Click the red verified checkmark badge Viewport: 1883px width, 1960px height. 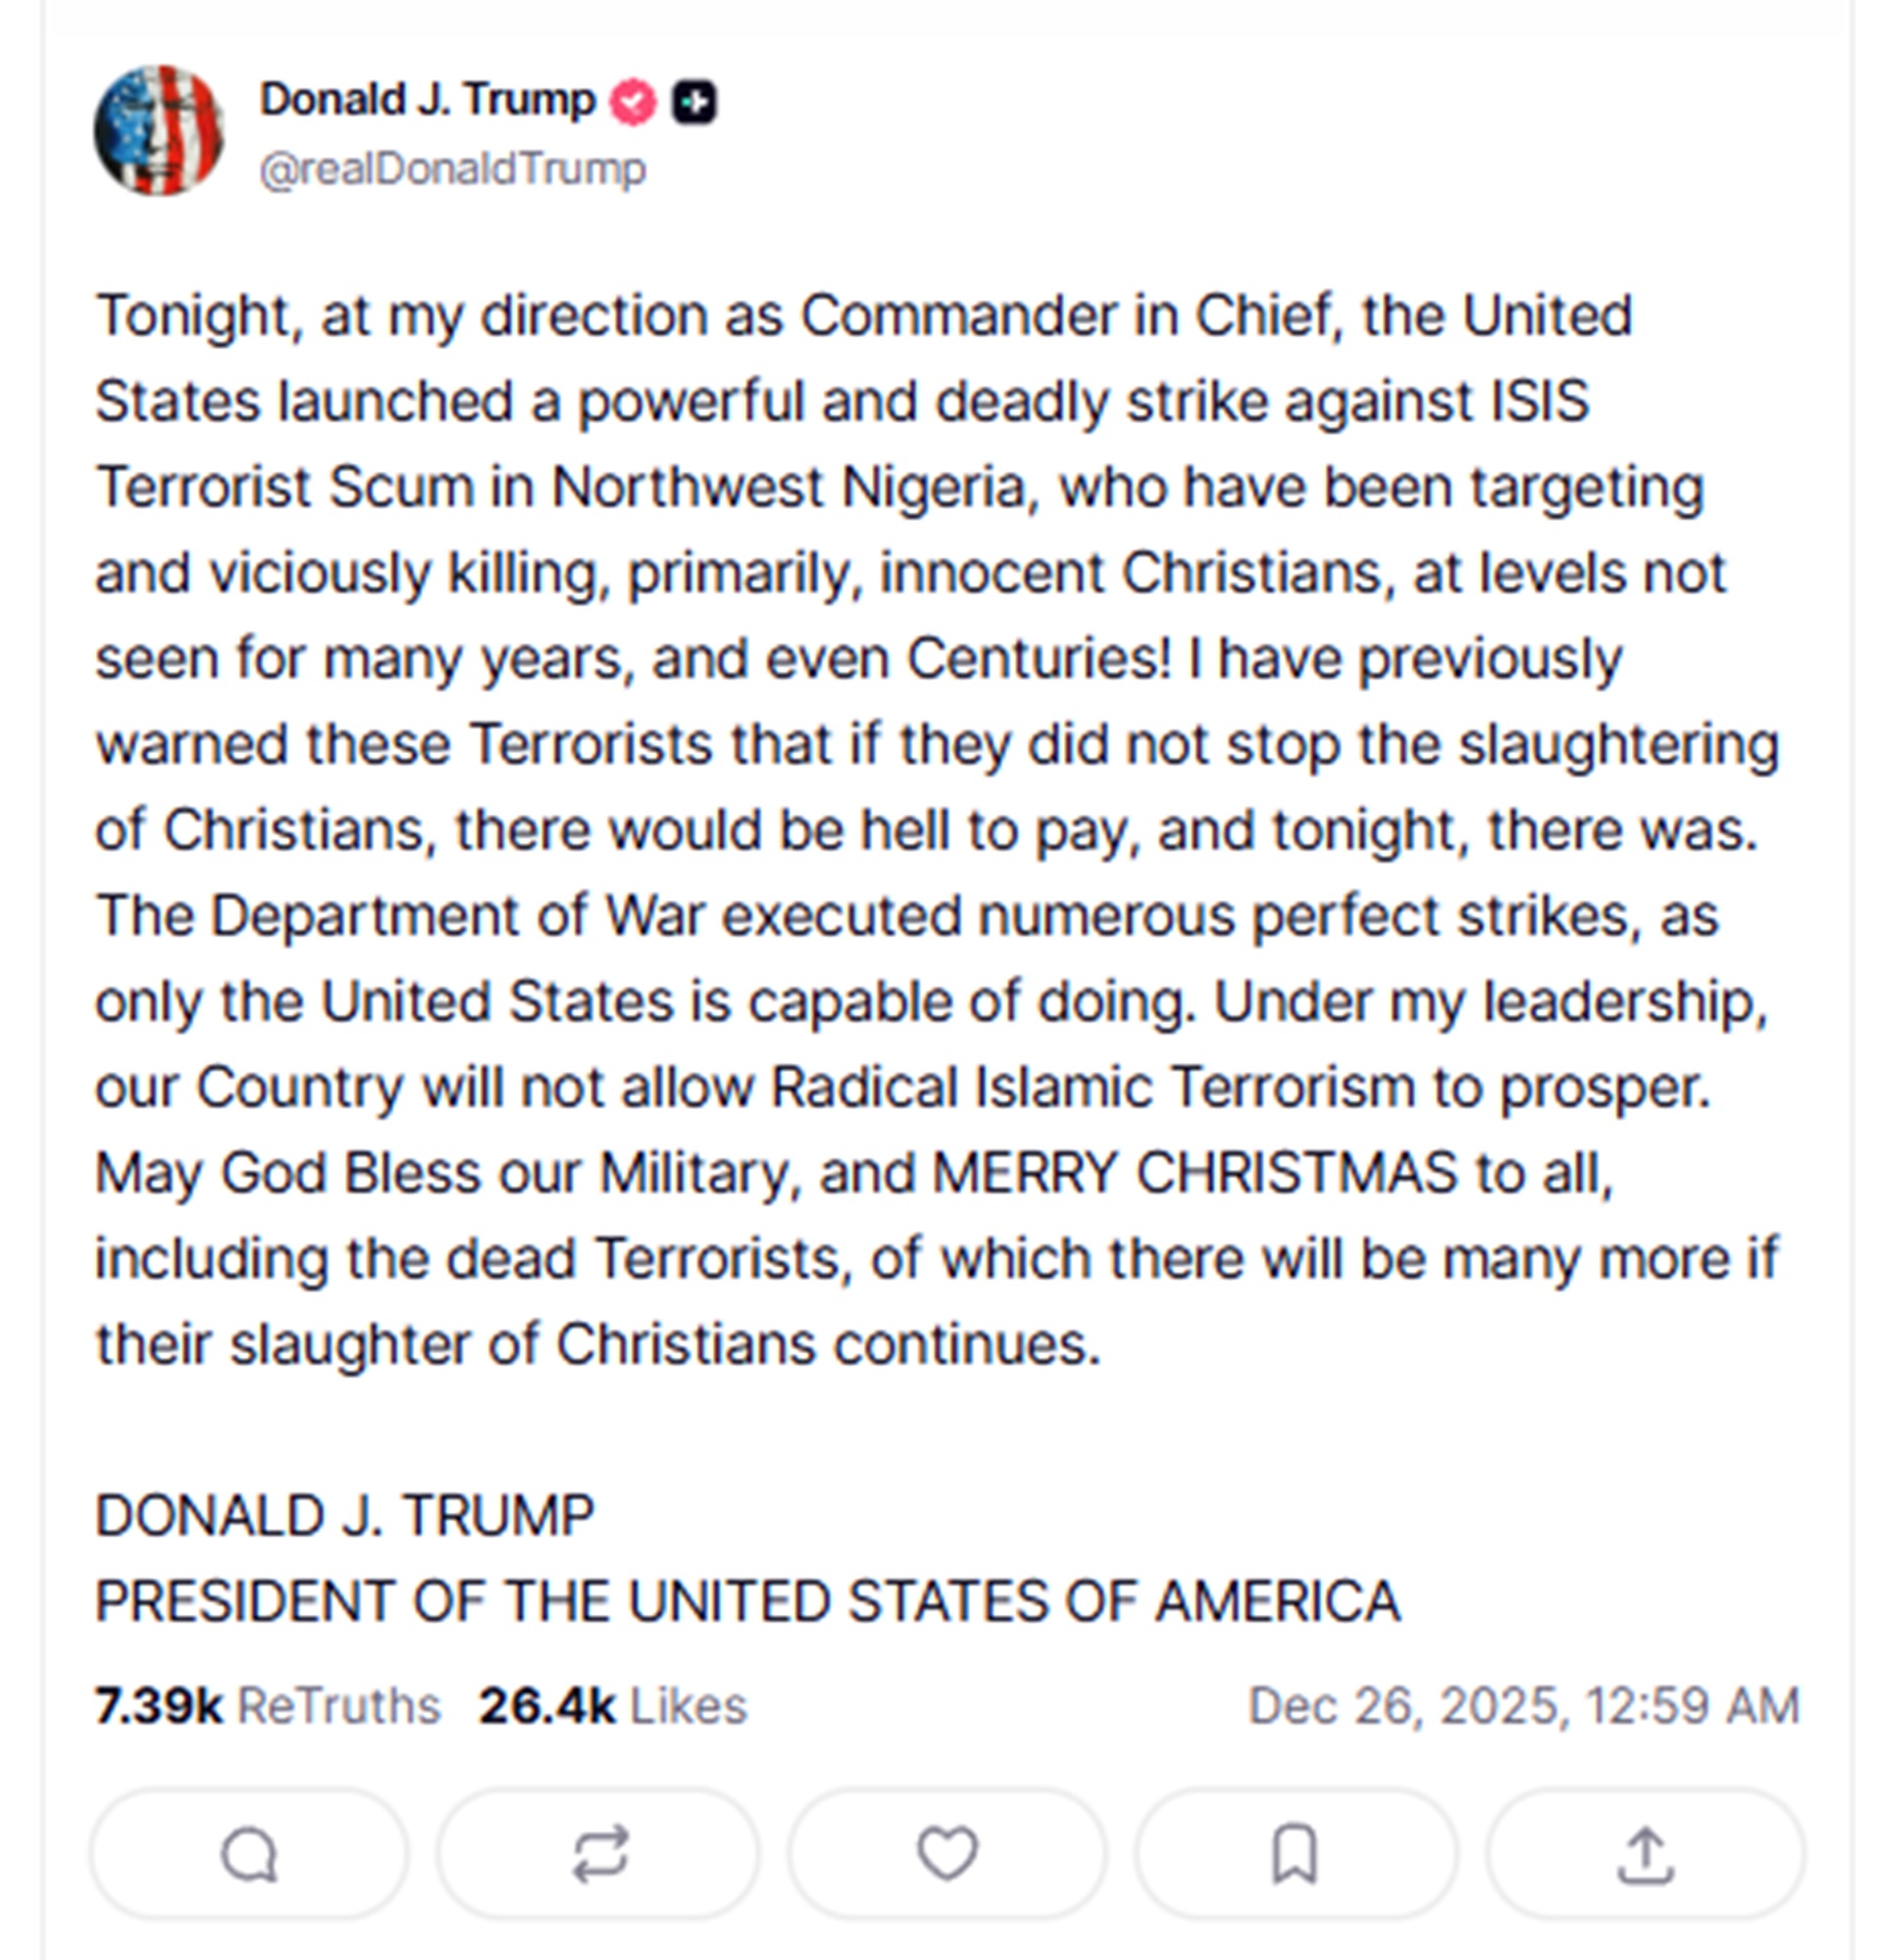[x=633, y=102]
